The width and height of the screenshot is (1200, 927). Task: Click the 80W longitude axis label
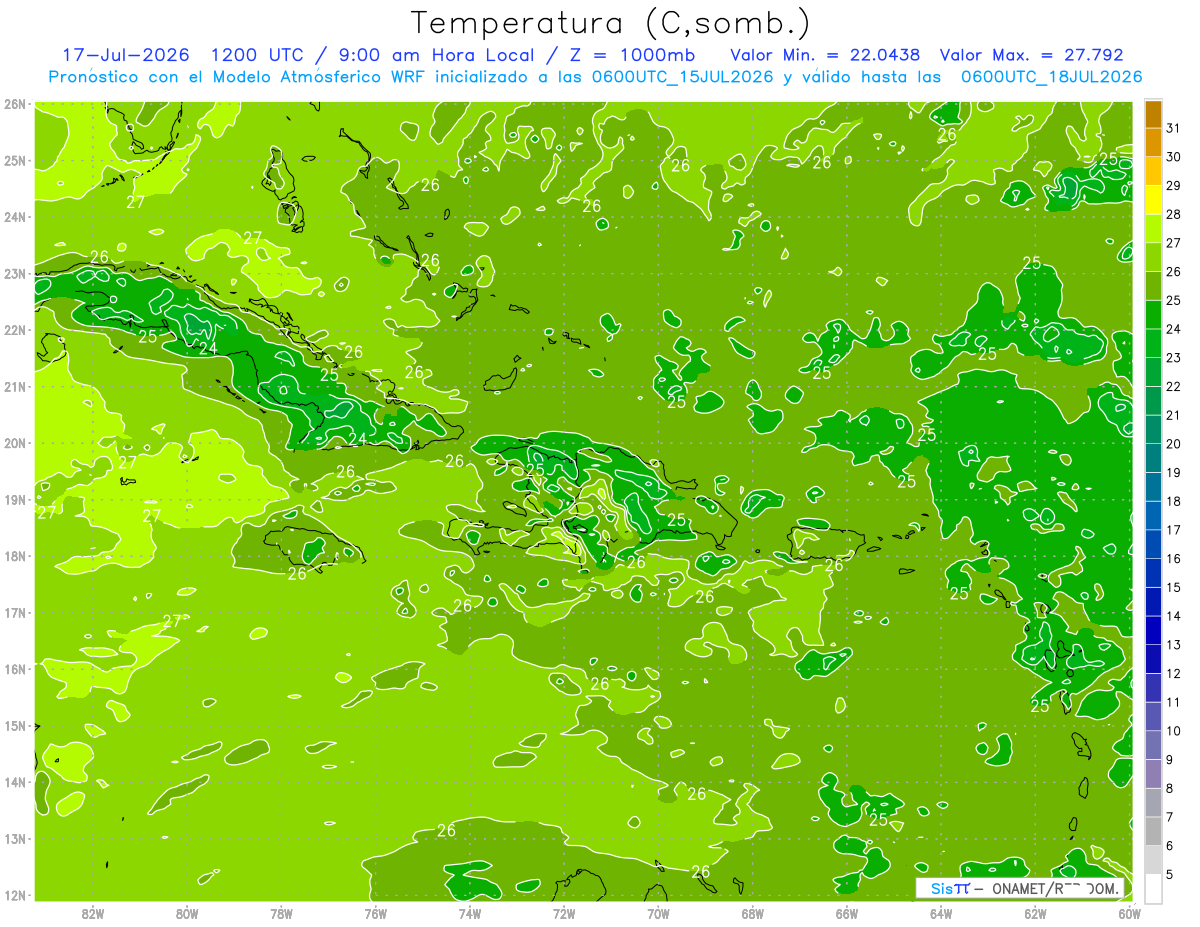[x=187, y=912]
